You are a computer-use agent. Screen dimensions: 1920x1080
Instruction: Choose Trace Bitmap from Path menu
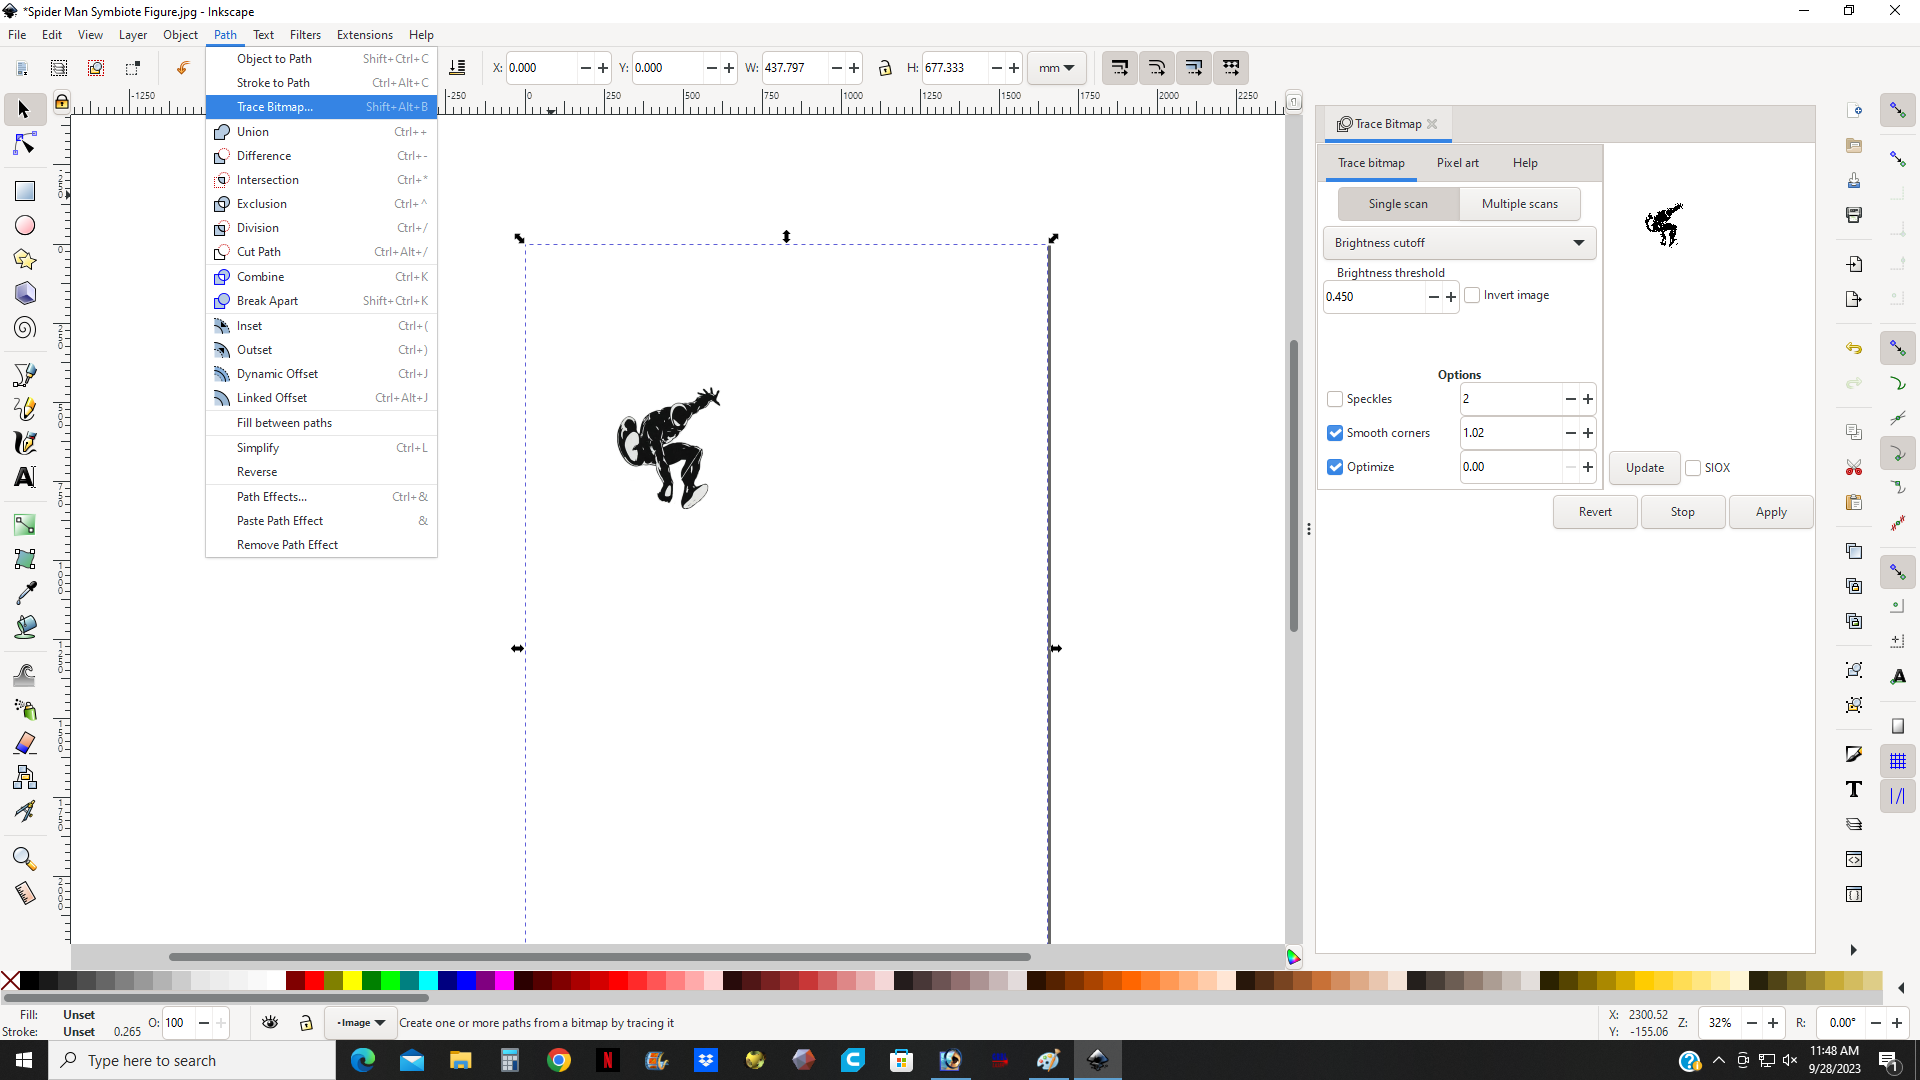[x=275, y=107]
